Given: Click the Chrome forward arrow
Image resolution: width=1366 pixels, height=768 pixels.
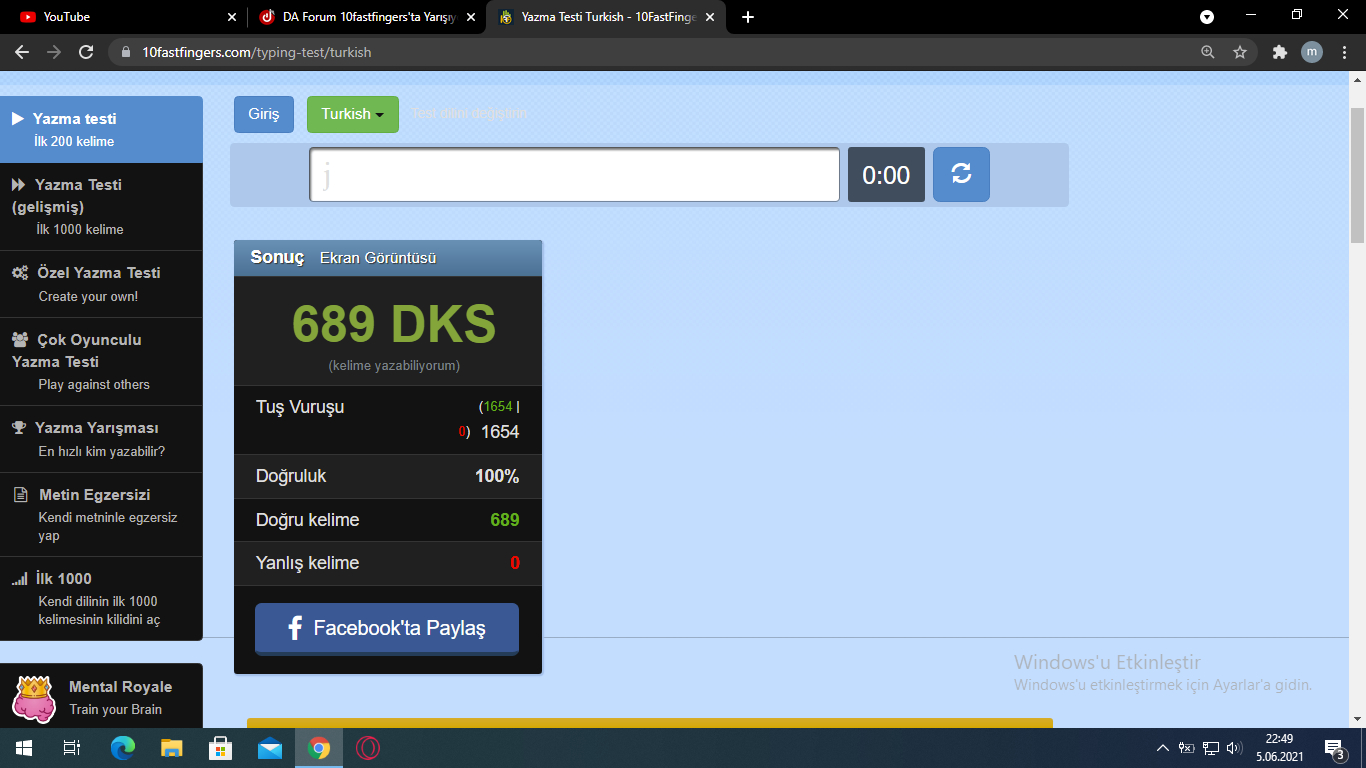Looking at the screenshot, I should coord(54,52).
